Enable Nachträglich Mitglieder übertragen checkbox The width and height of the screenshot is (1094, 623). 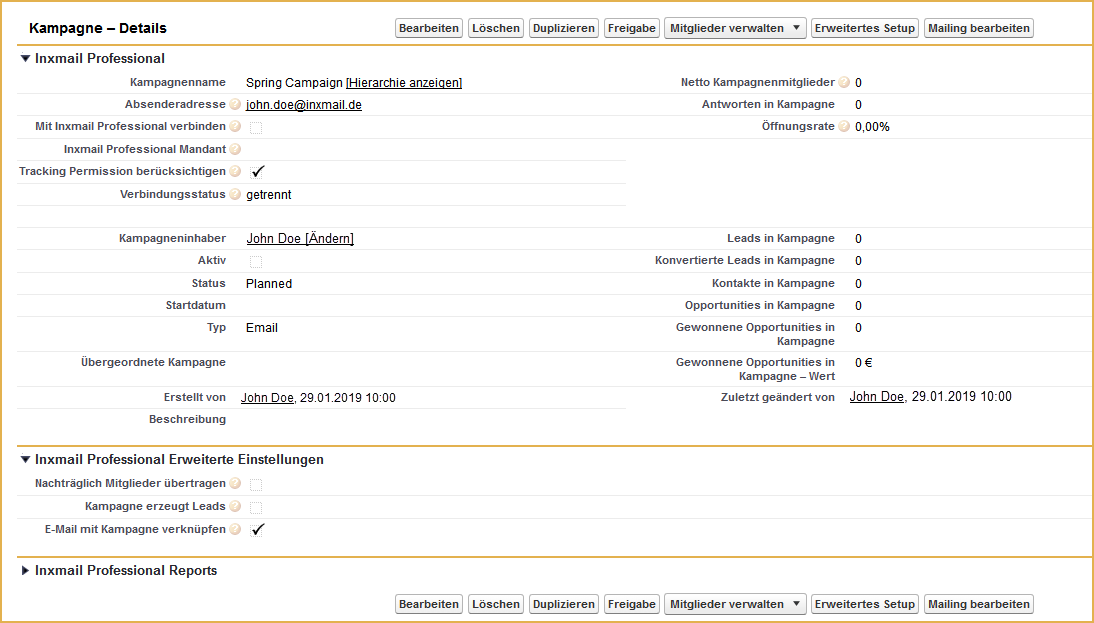pyautogui.click(x=256, y=485)
